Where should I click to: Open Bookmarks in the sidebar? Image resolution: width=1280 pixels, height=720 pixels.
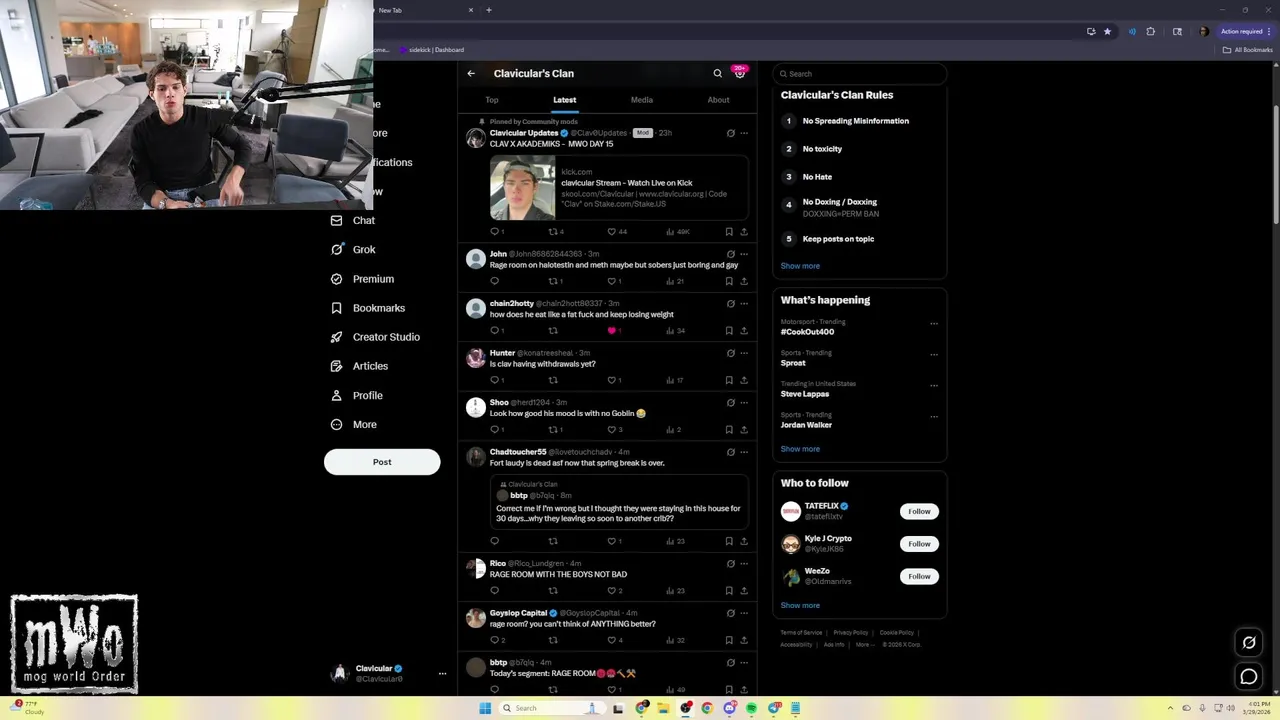point(367,308)
